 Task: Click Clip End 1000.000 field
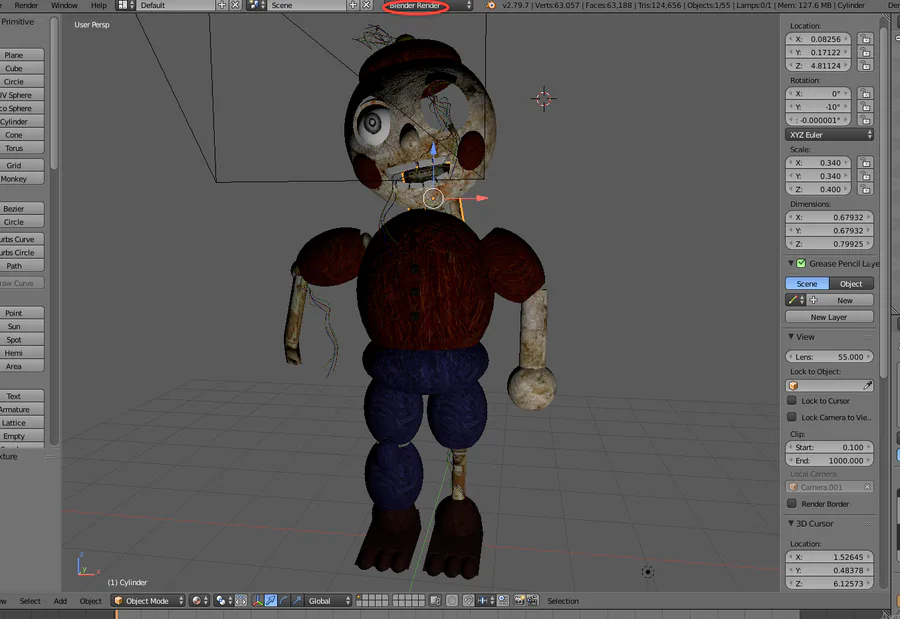[x=829, y=461]
